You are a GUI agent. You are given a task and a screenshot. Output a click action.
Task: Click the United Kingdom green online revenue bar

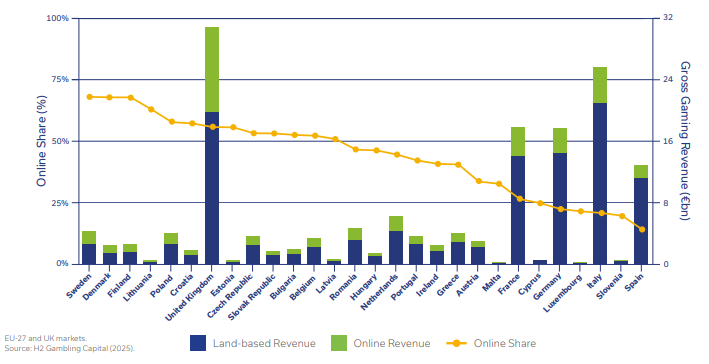212,70
